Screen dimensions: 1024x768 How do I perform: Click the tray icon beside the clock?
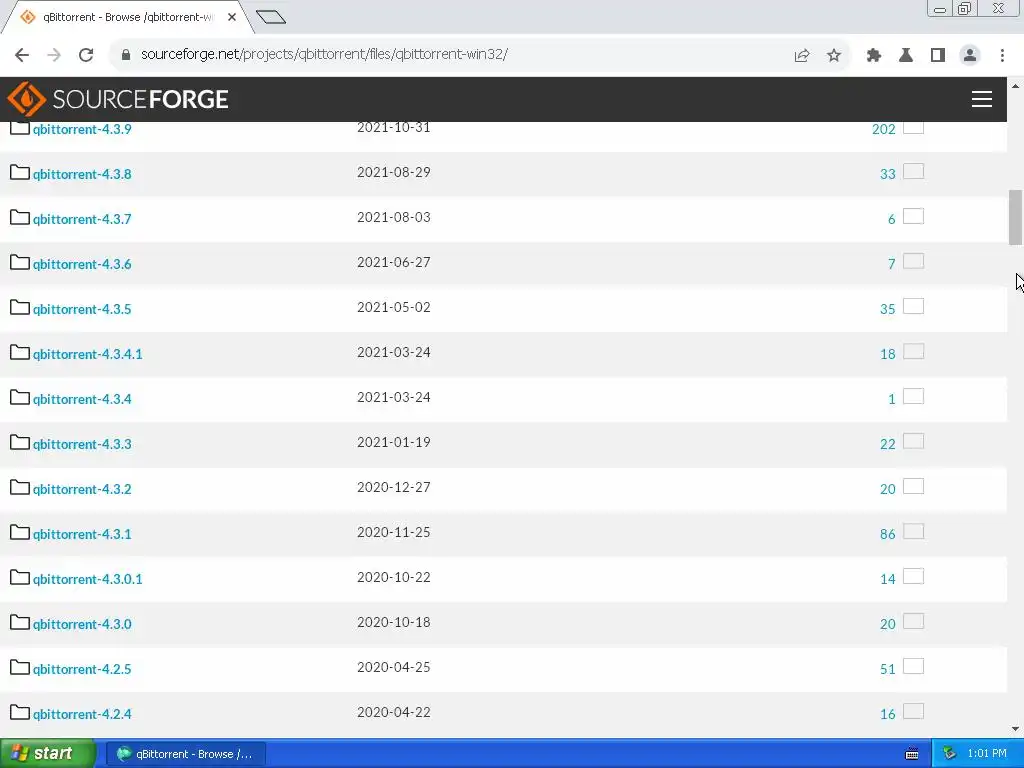(950, 754)
